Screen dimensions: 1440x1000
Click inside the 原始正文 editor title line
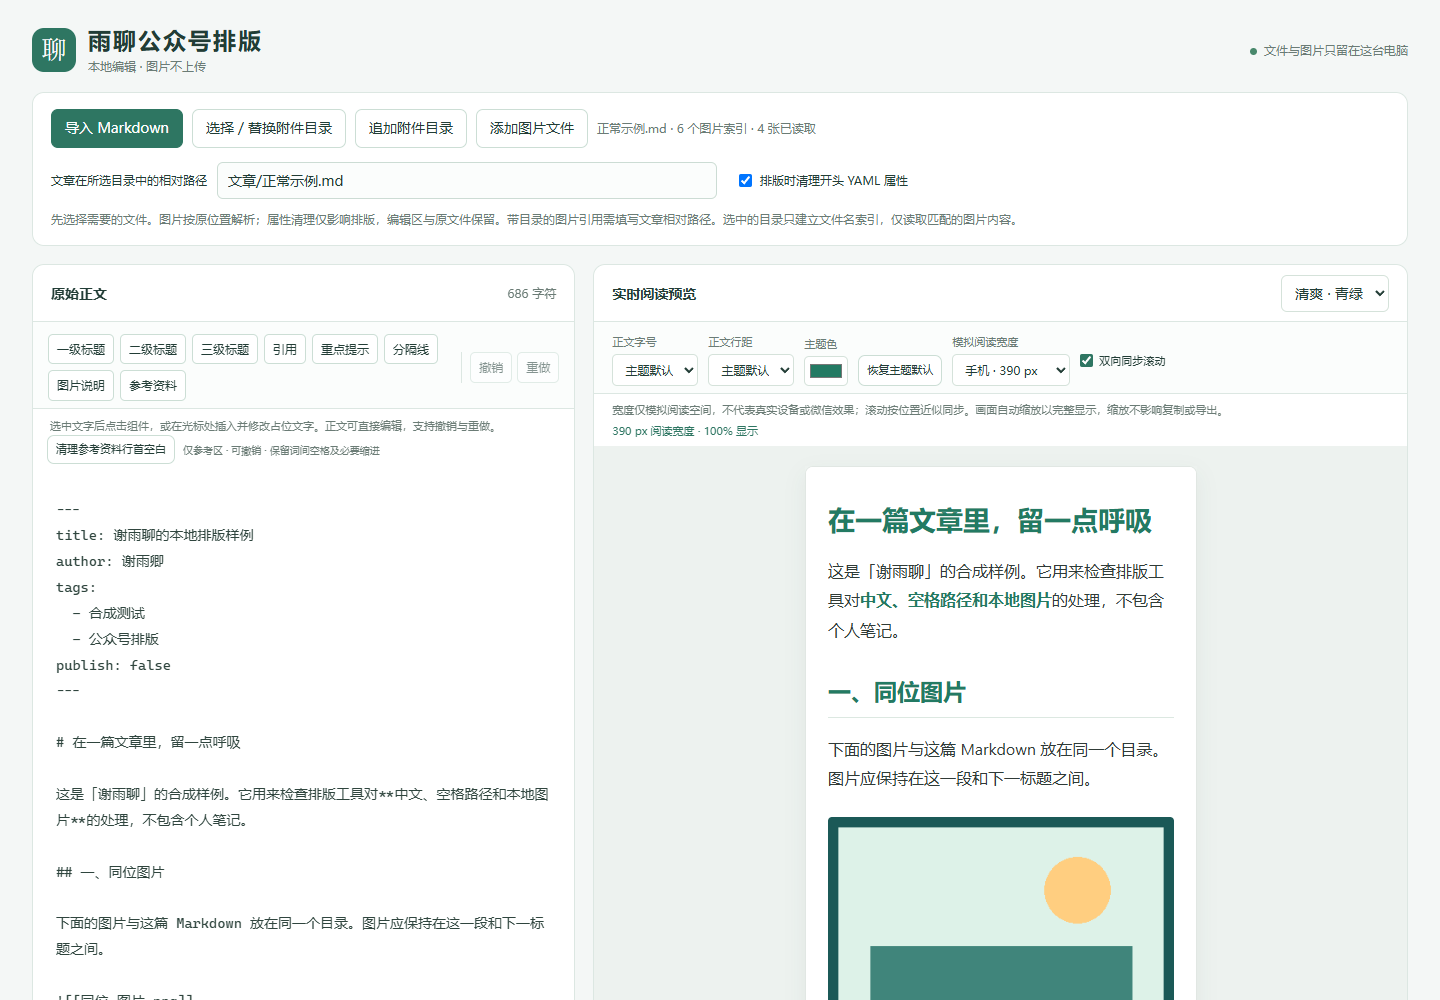[x=155, y=536]
